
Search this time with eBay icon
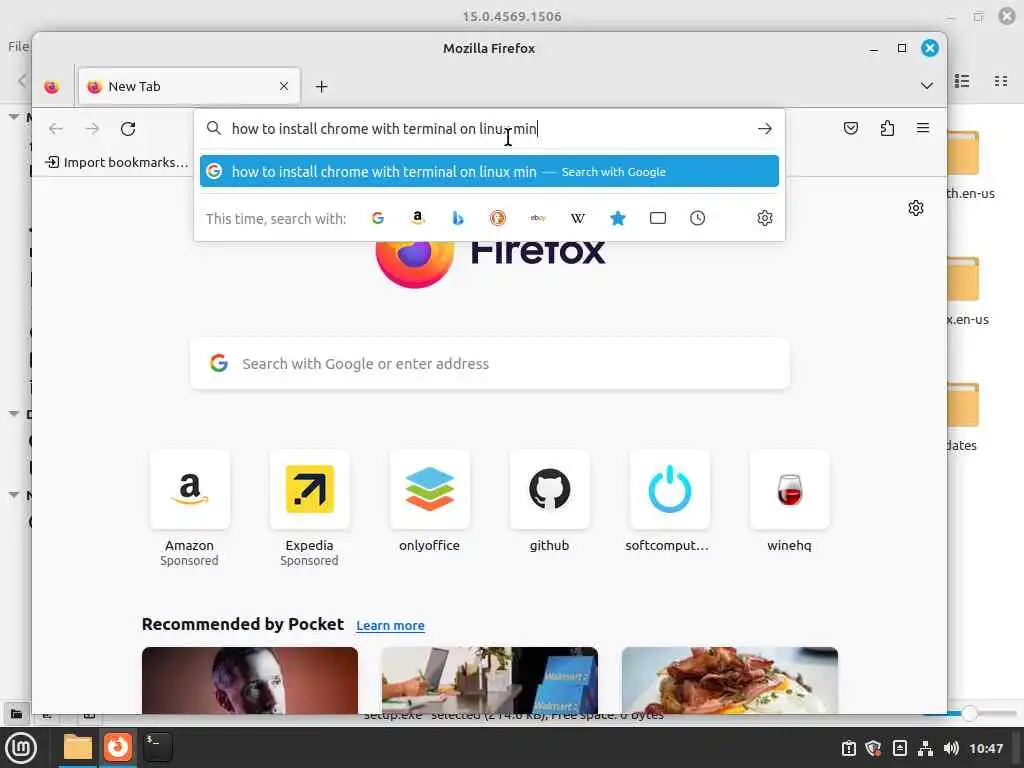tap(538, 218)
